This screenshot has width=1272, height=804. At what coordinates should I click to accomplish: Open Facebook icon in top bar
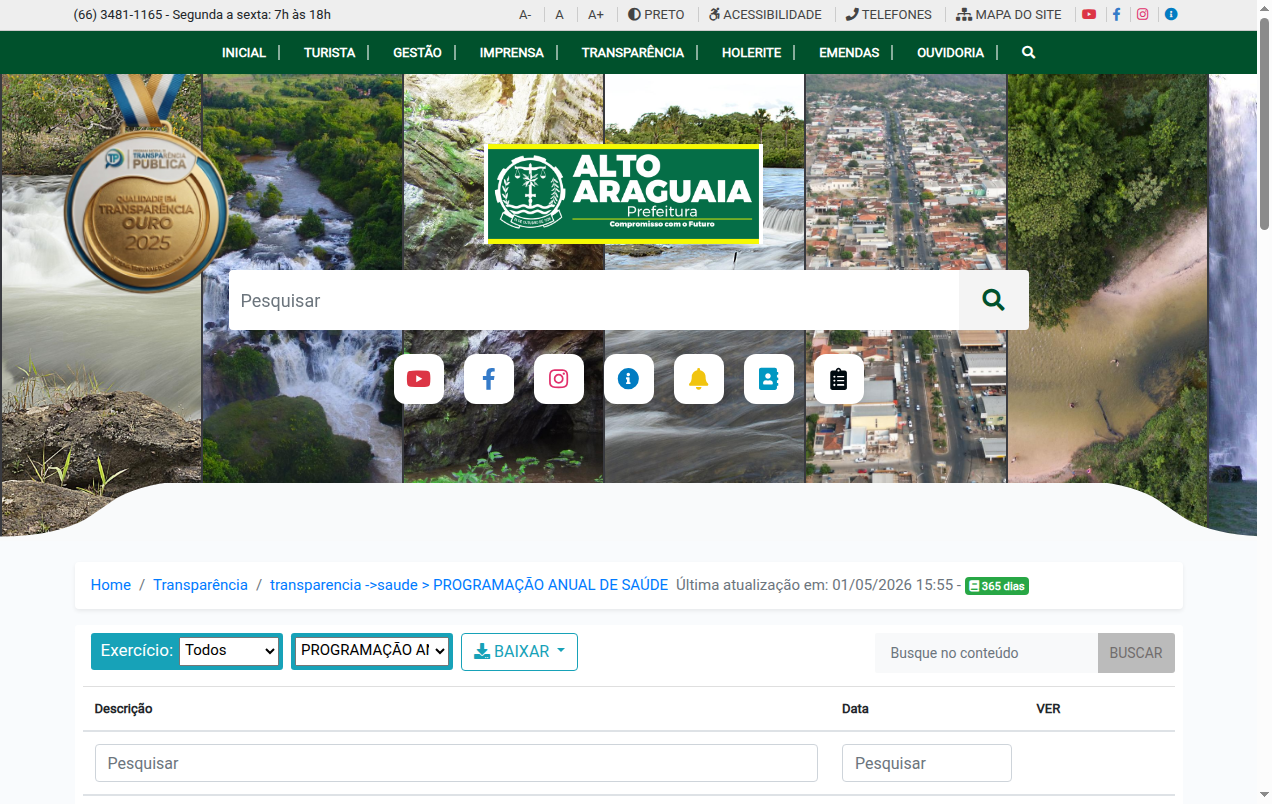1116,15
